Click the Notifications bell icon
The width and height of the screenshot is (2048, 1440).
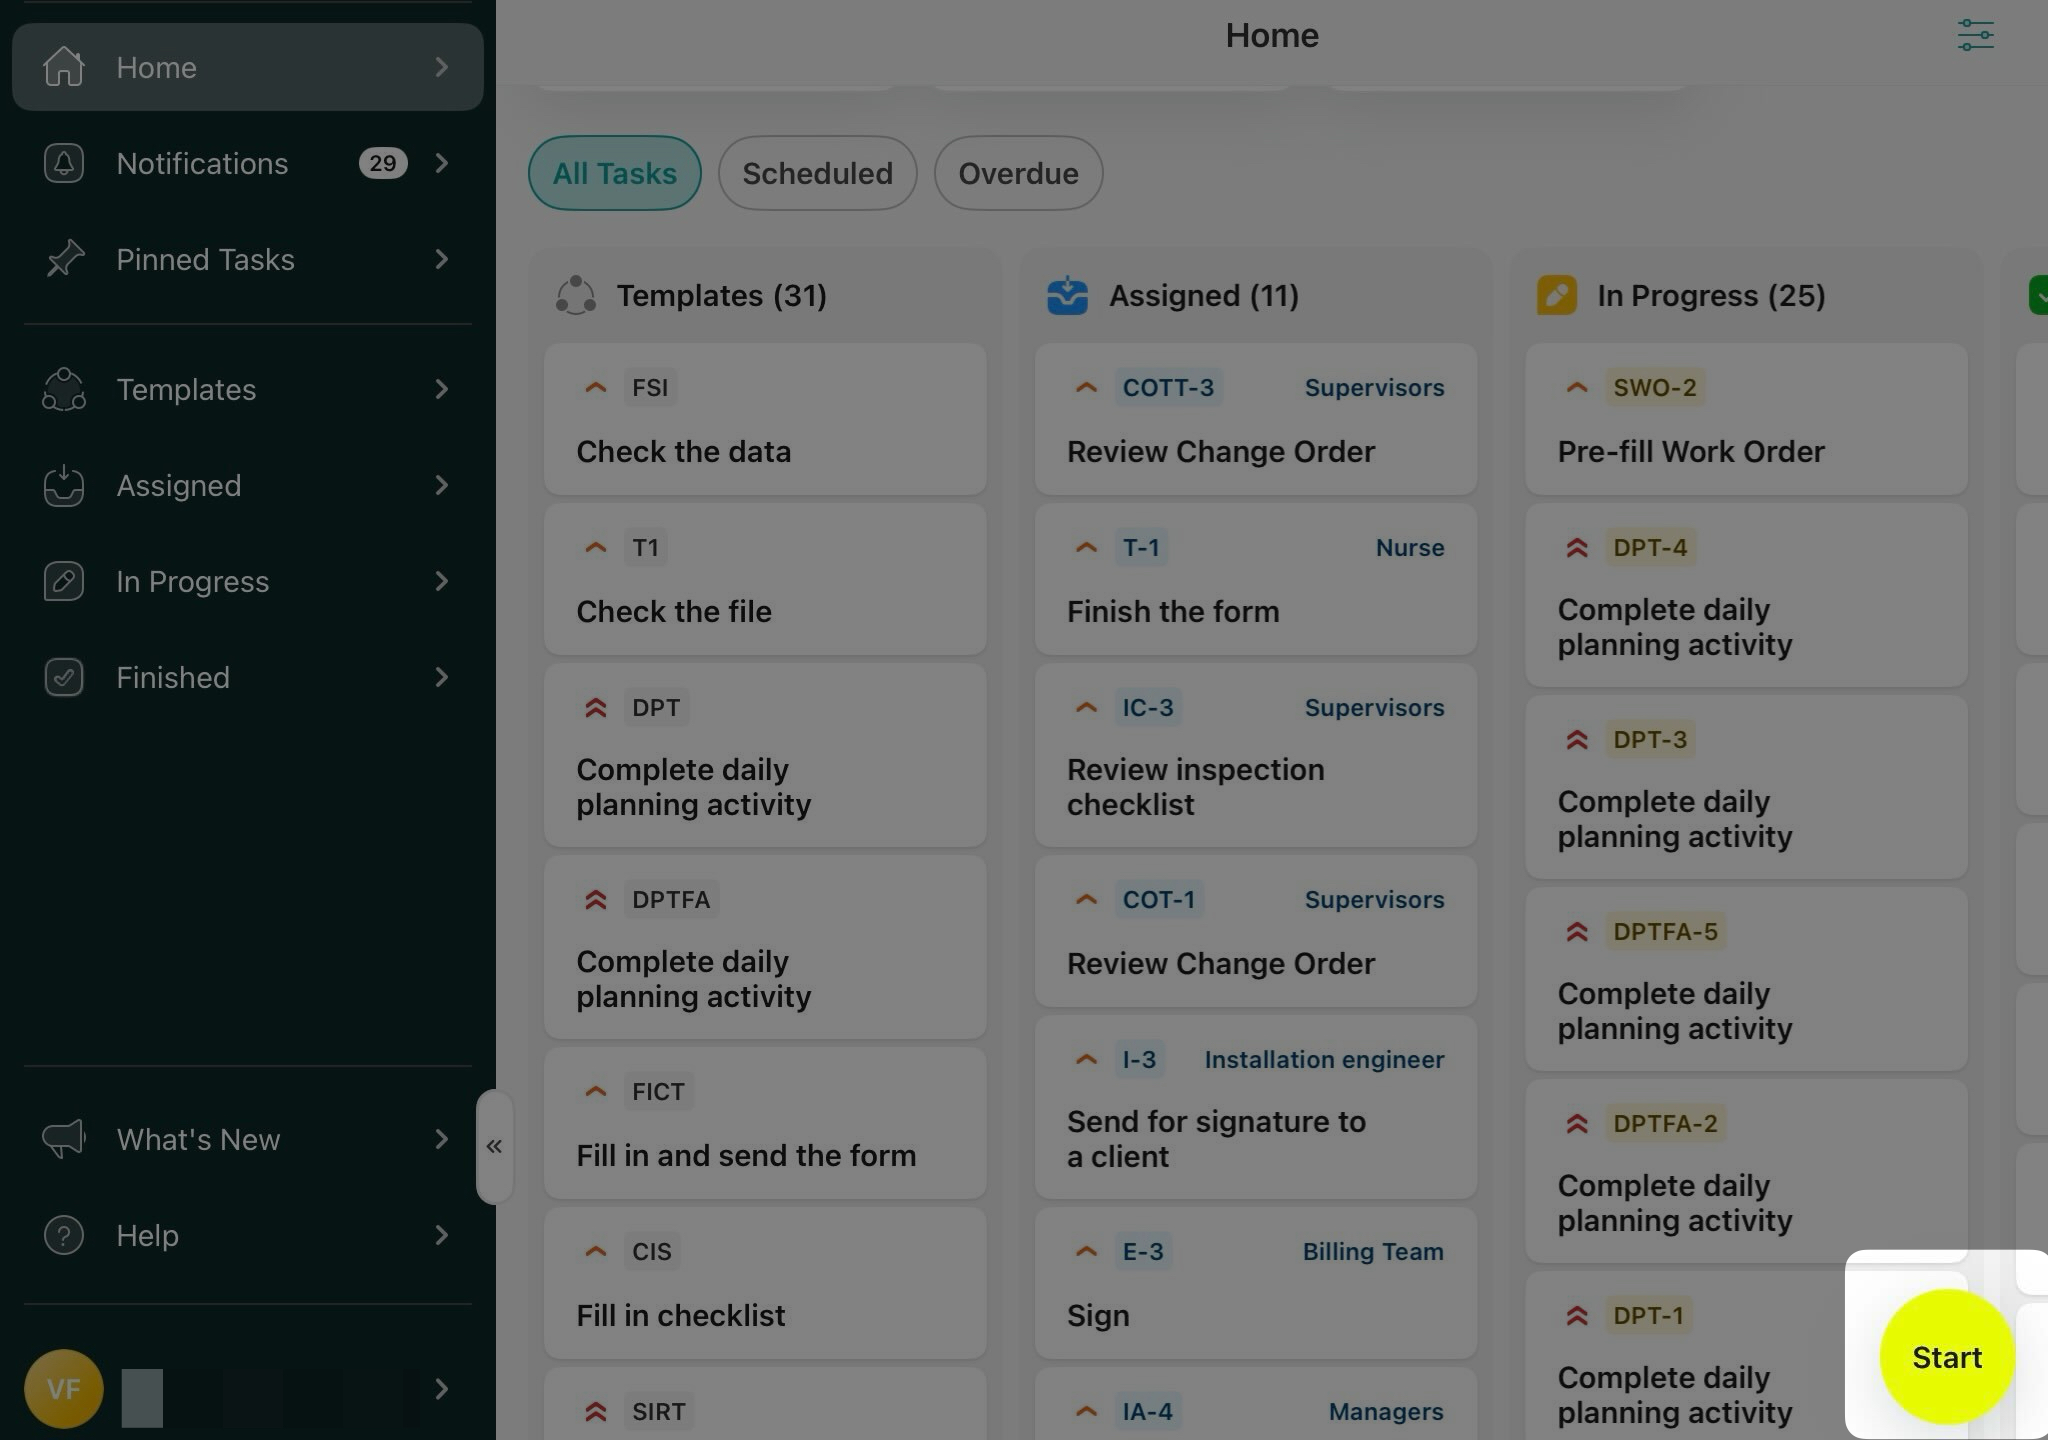point(63,163)
